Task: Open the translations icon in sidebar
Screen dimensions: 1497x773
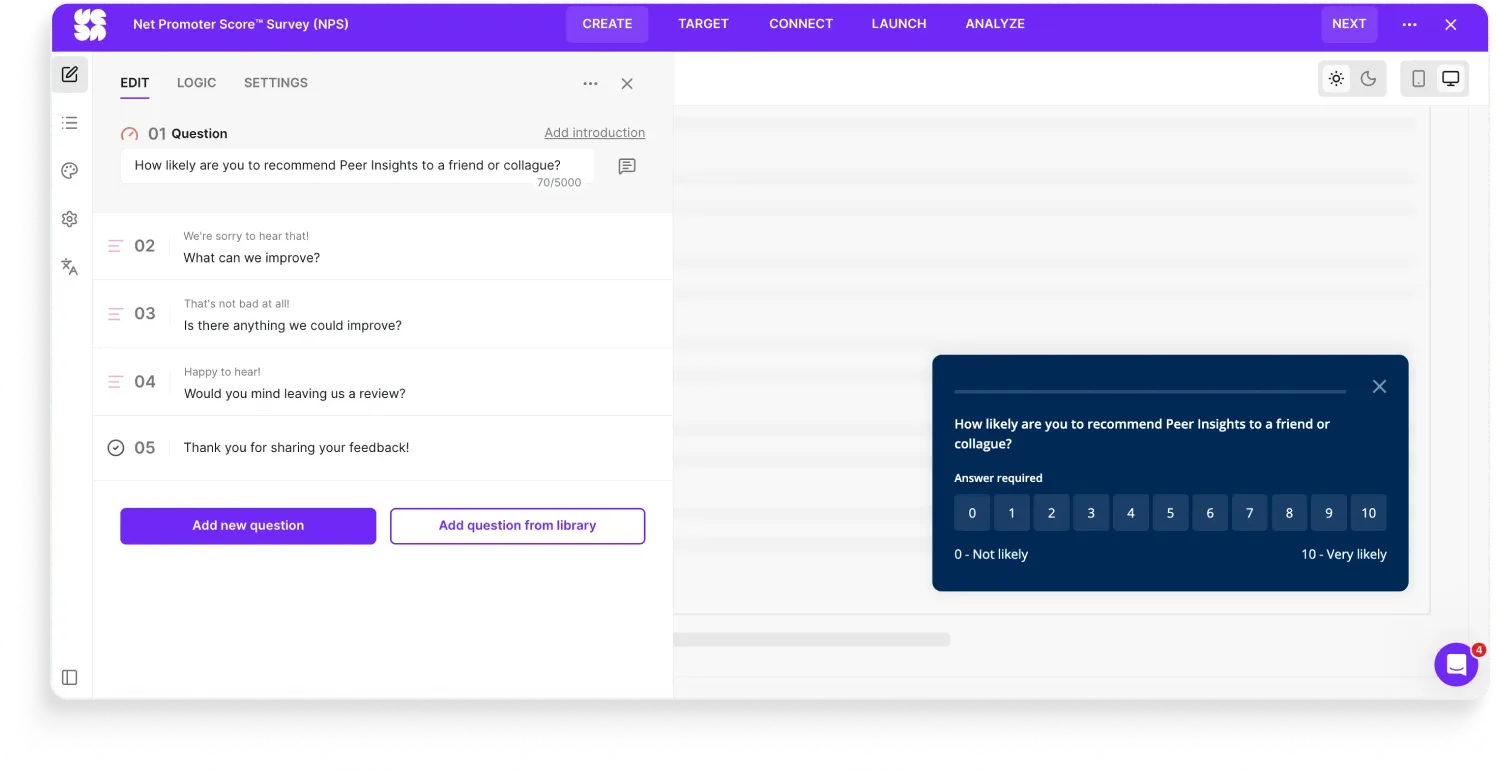Action: click(x=70, y=267)
